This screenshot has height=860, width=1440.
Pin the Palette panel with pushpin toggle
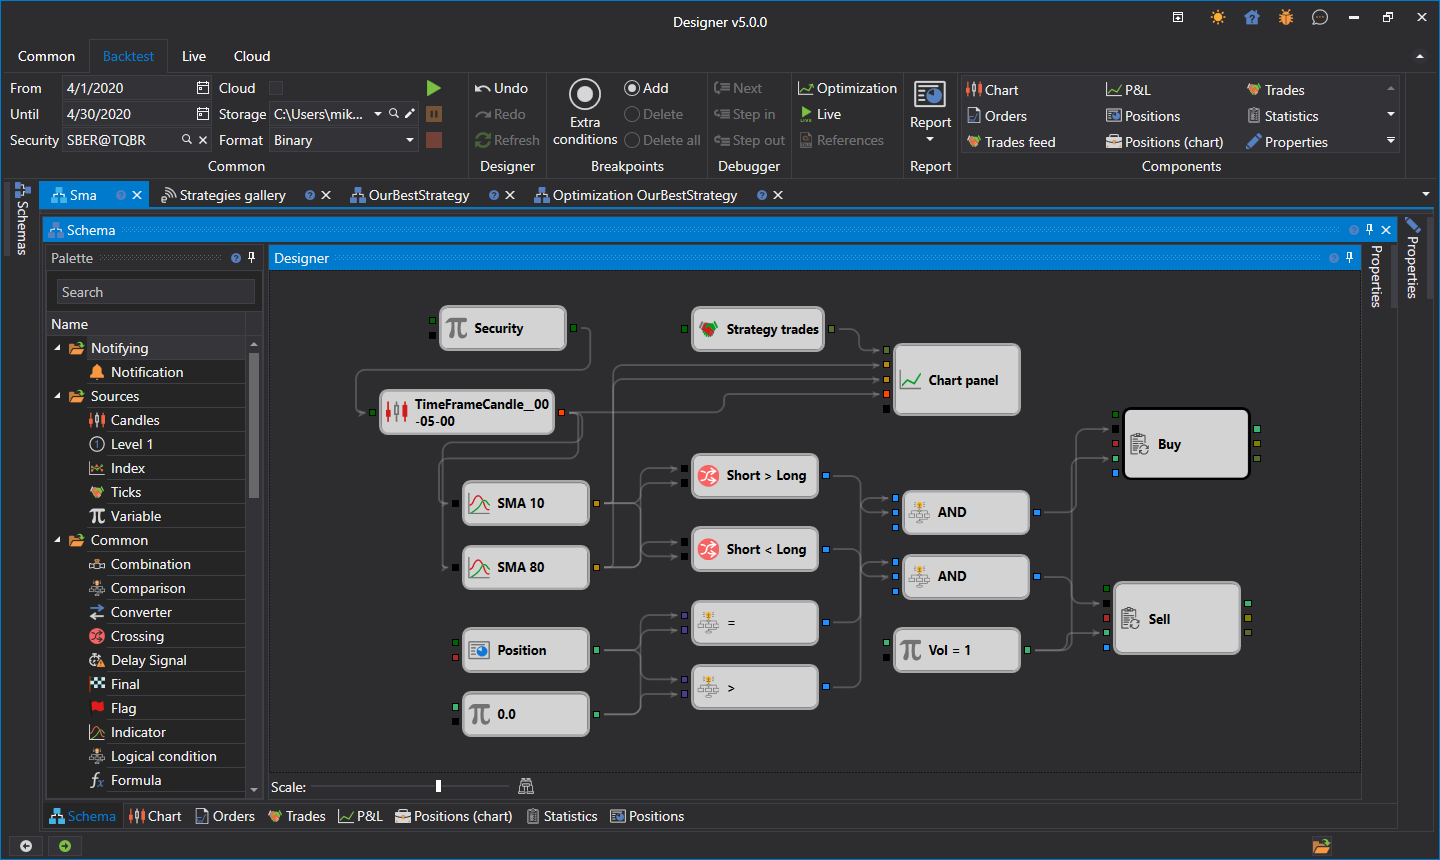[251, 258]
